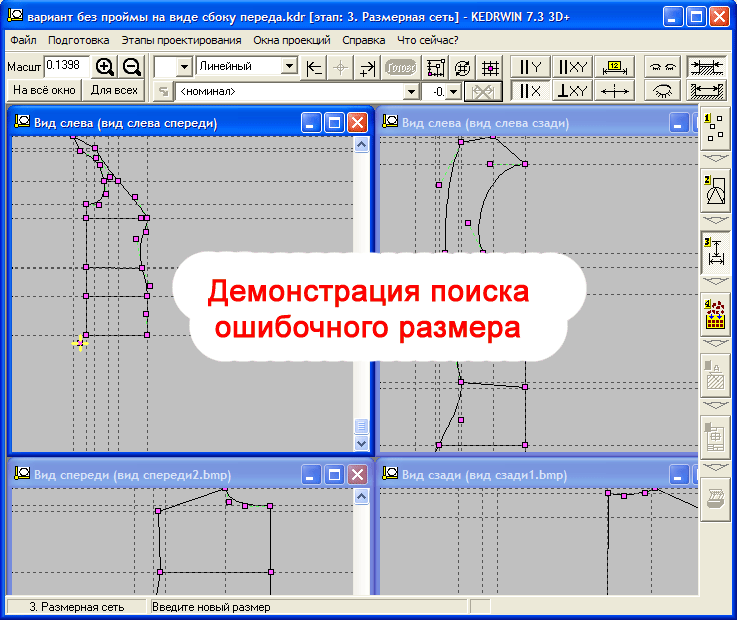Open stage 2 shapes button in sidebar
737x620 pixels.
pos(715,190)
